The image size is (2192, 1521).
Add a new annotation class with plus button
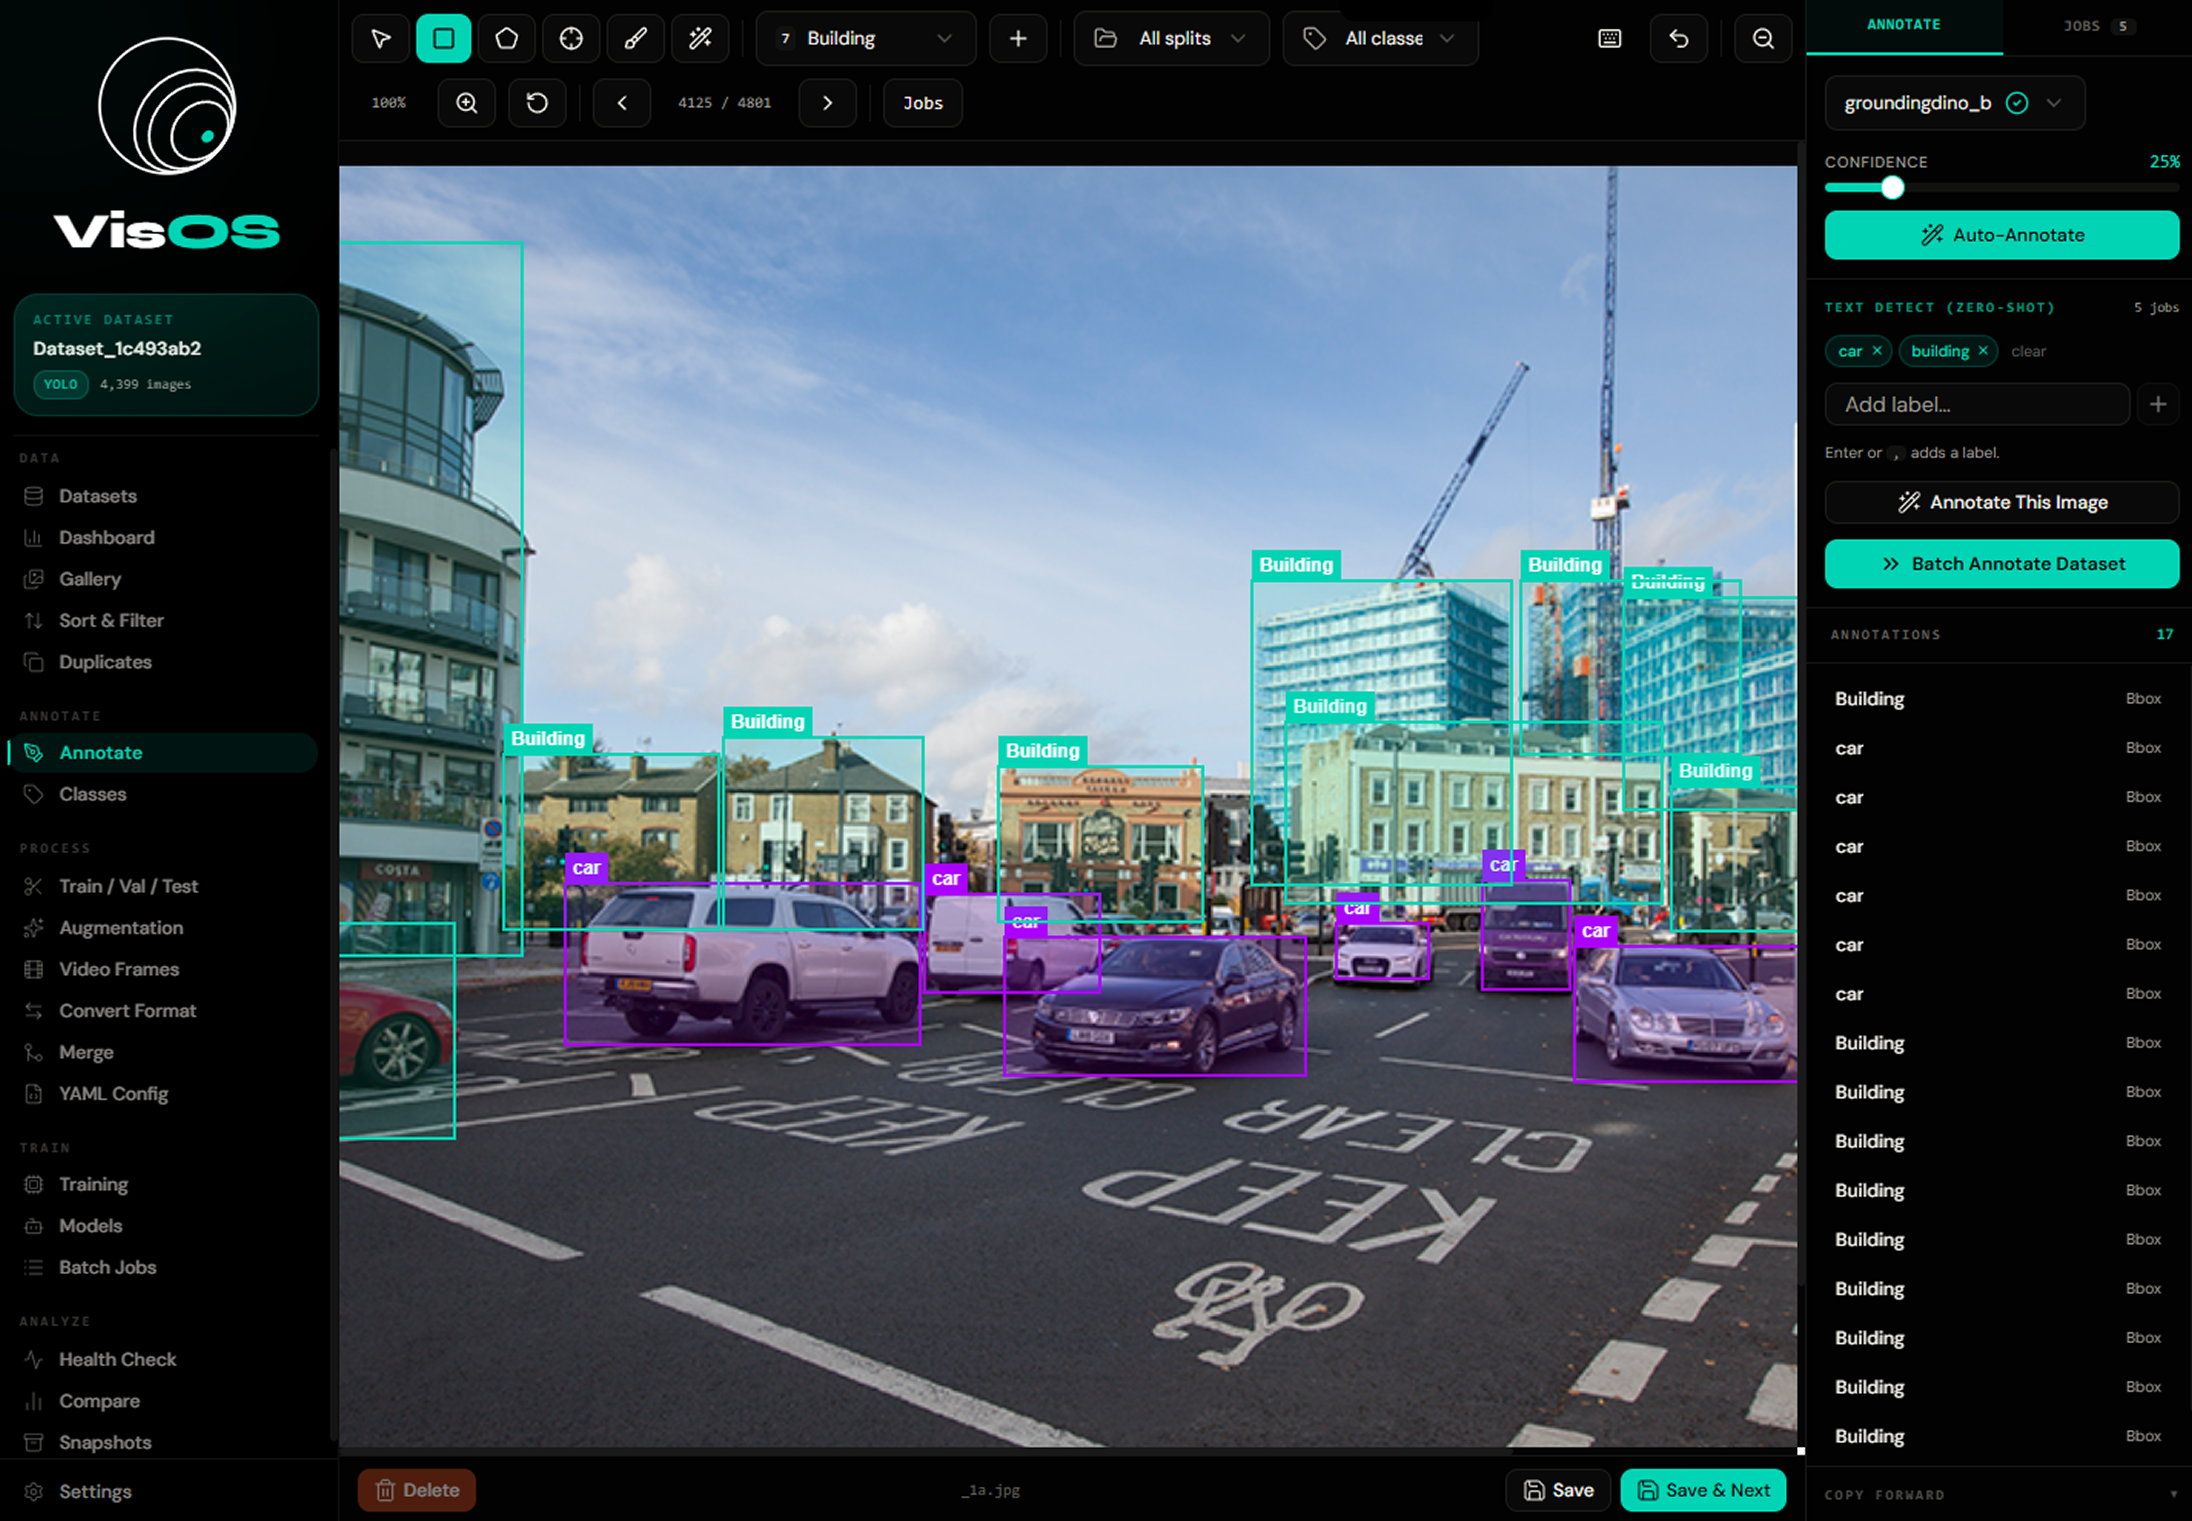pos(1017,38)
